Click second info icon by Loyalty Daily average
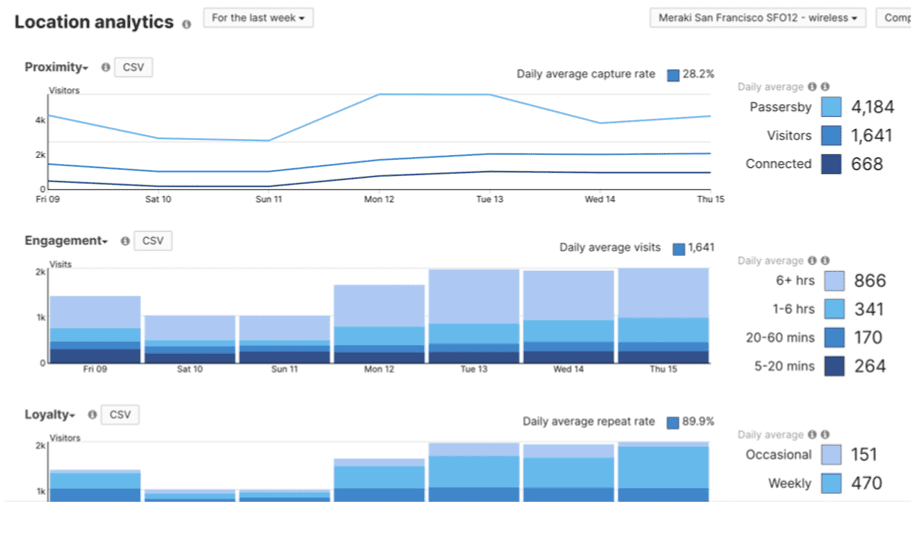This screenshot has width=911, height=555. 825,435
